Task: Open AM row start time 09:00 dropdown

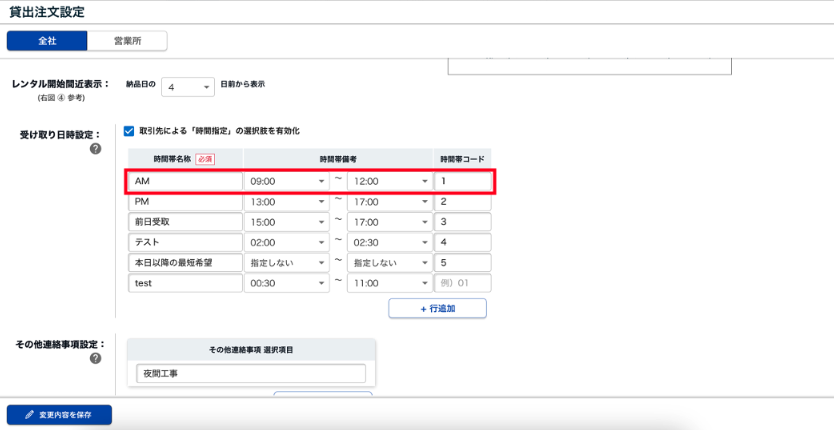Action: 287,182
